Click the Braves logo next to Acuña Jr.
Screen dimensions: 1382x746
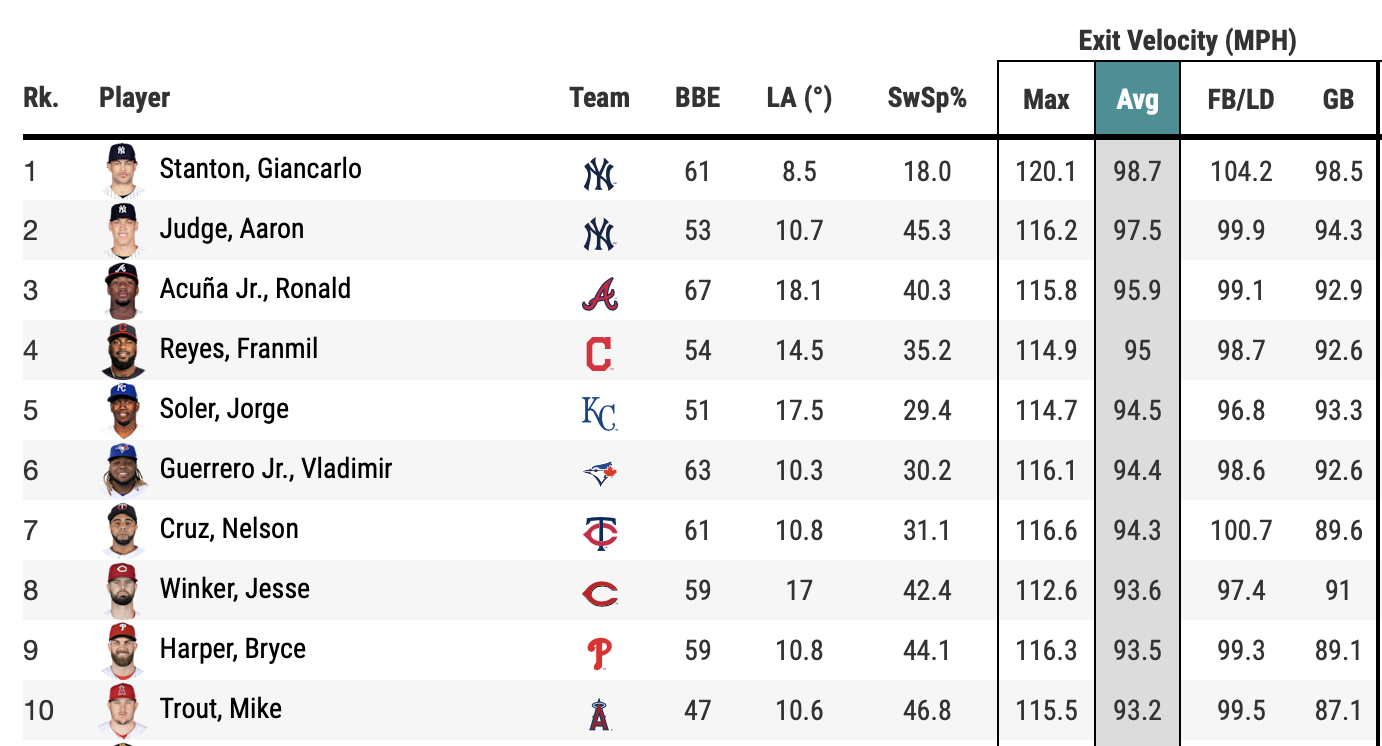click(x=599, y=294)
